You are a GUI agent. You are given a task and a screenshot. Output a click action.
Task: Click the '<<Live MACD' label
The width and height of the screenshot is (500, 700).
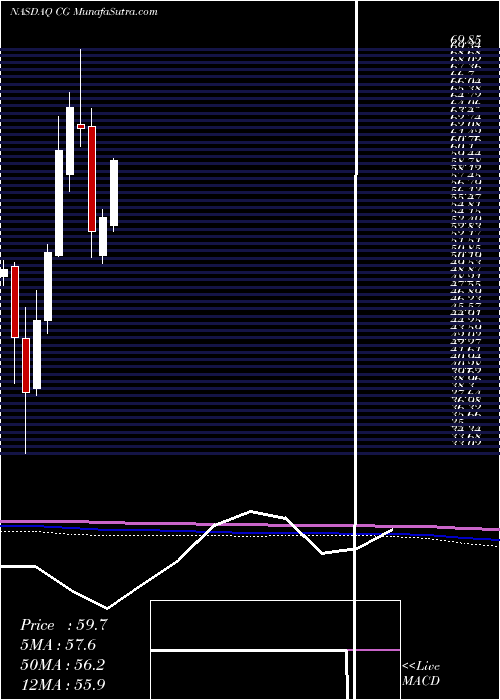click(421, 674)
